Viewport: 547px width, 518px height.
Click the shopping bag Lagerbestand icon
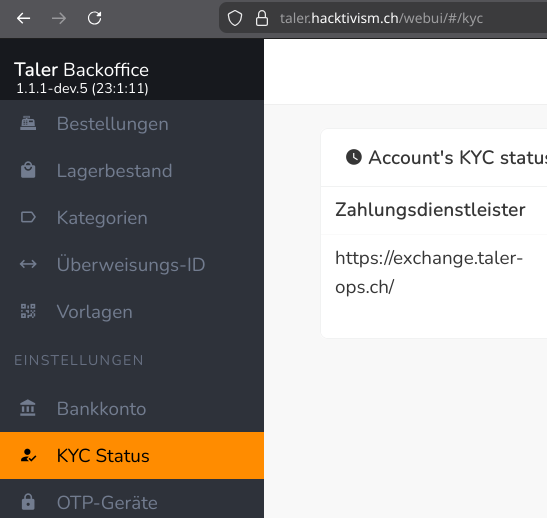click(28, 171)
